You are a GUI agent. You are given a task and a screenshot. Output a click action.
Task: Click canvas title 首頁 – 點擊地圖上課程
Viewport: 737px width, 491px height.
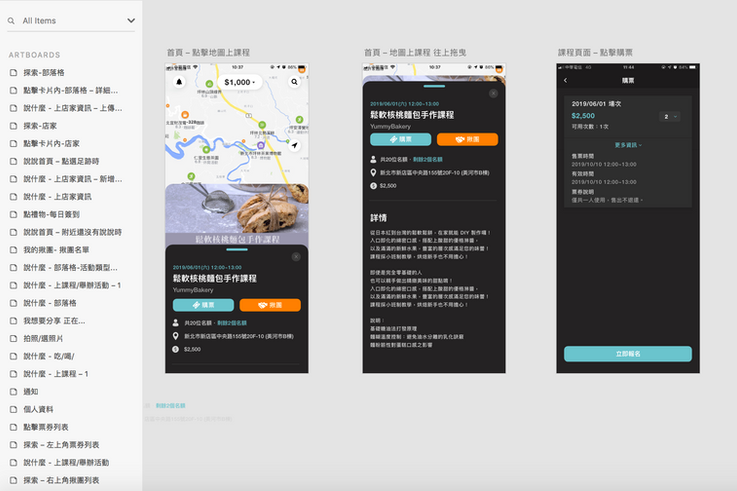[208, 53]
